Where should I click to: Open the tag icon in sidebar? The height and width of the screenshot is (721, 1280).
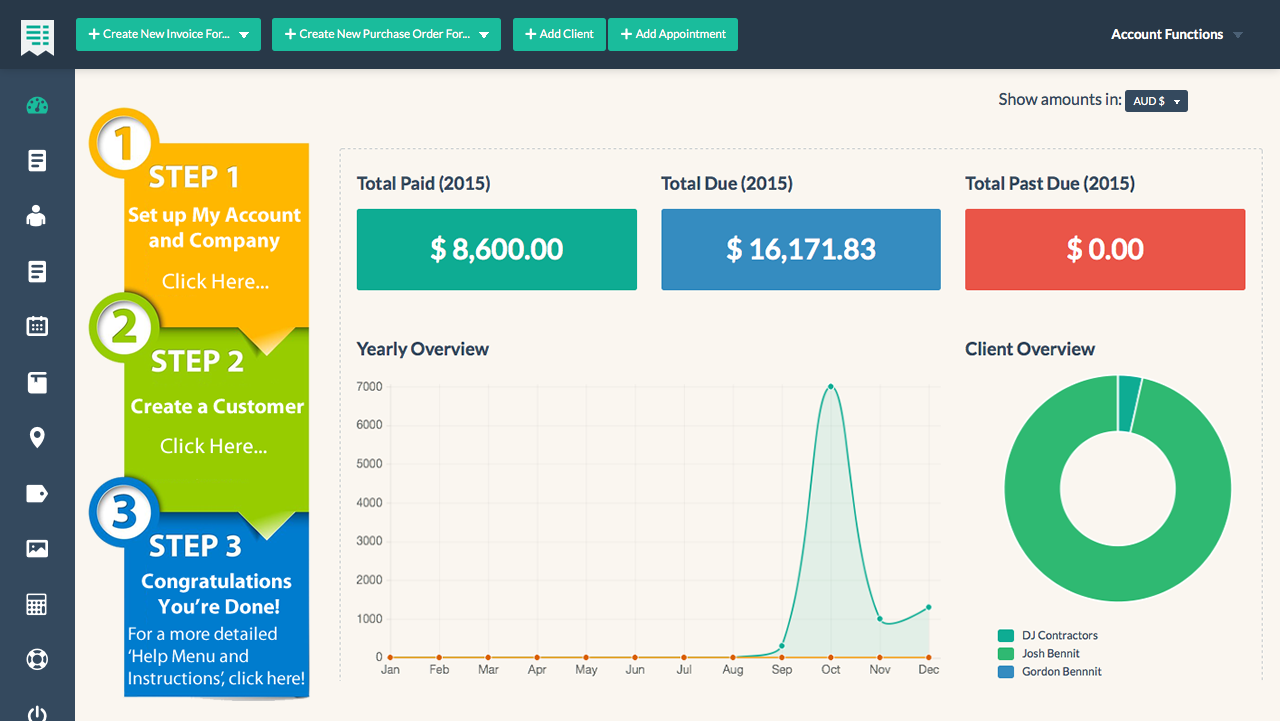pyautogui.click(x=36, y=493)
